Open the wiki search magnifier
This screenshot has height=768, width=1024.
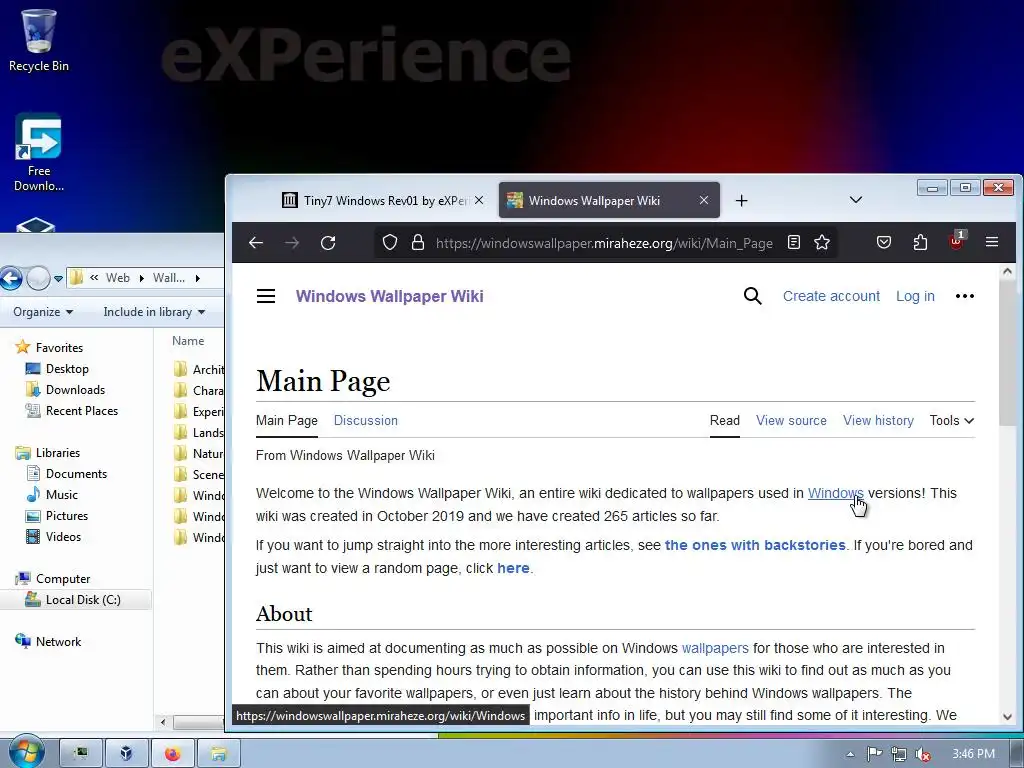point(752,296)
